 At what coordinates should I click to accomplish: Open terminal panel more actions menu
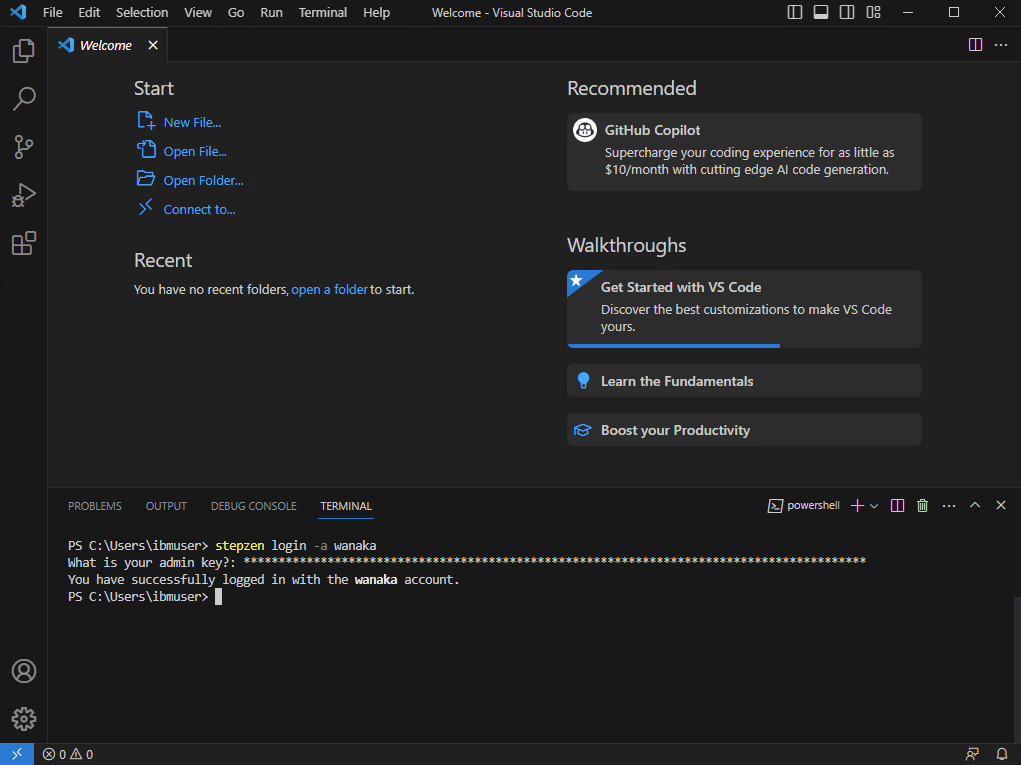pyautogui.click(x=949, y=506)
